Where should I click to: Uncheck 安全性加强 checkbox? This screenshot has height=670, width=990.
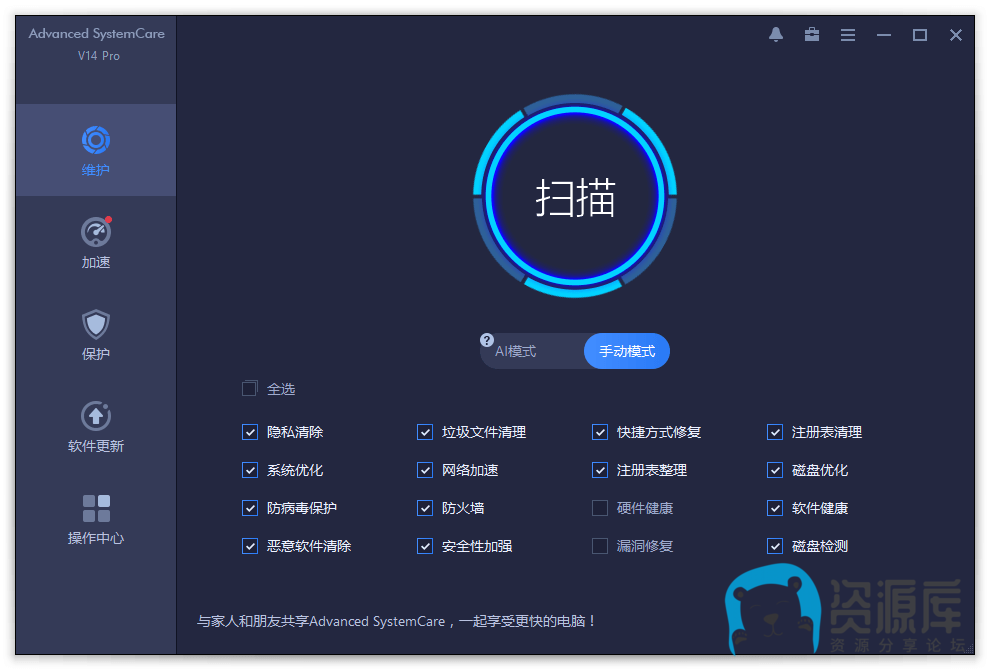[x=425, y=546]
